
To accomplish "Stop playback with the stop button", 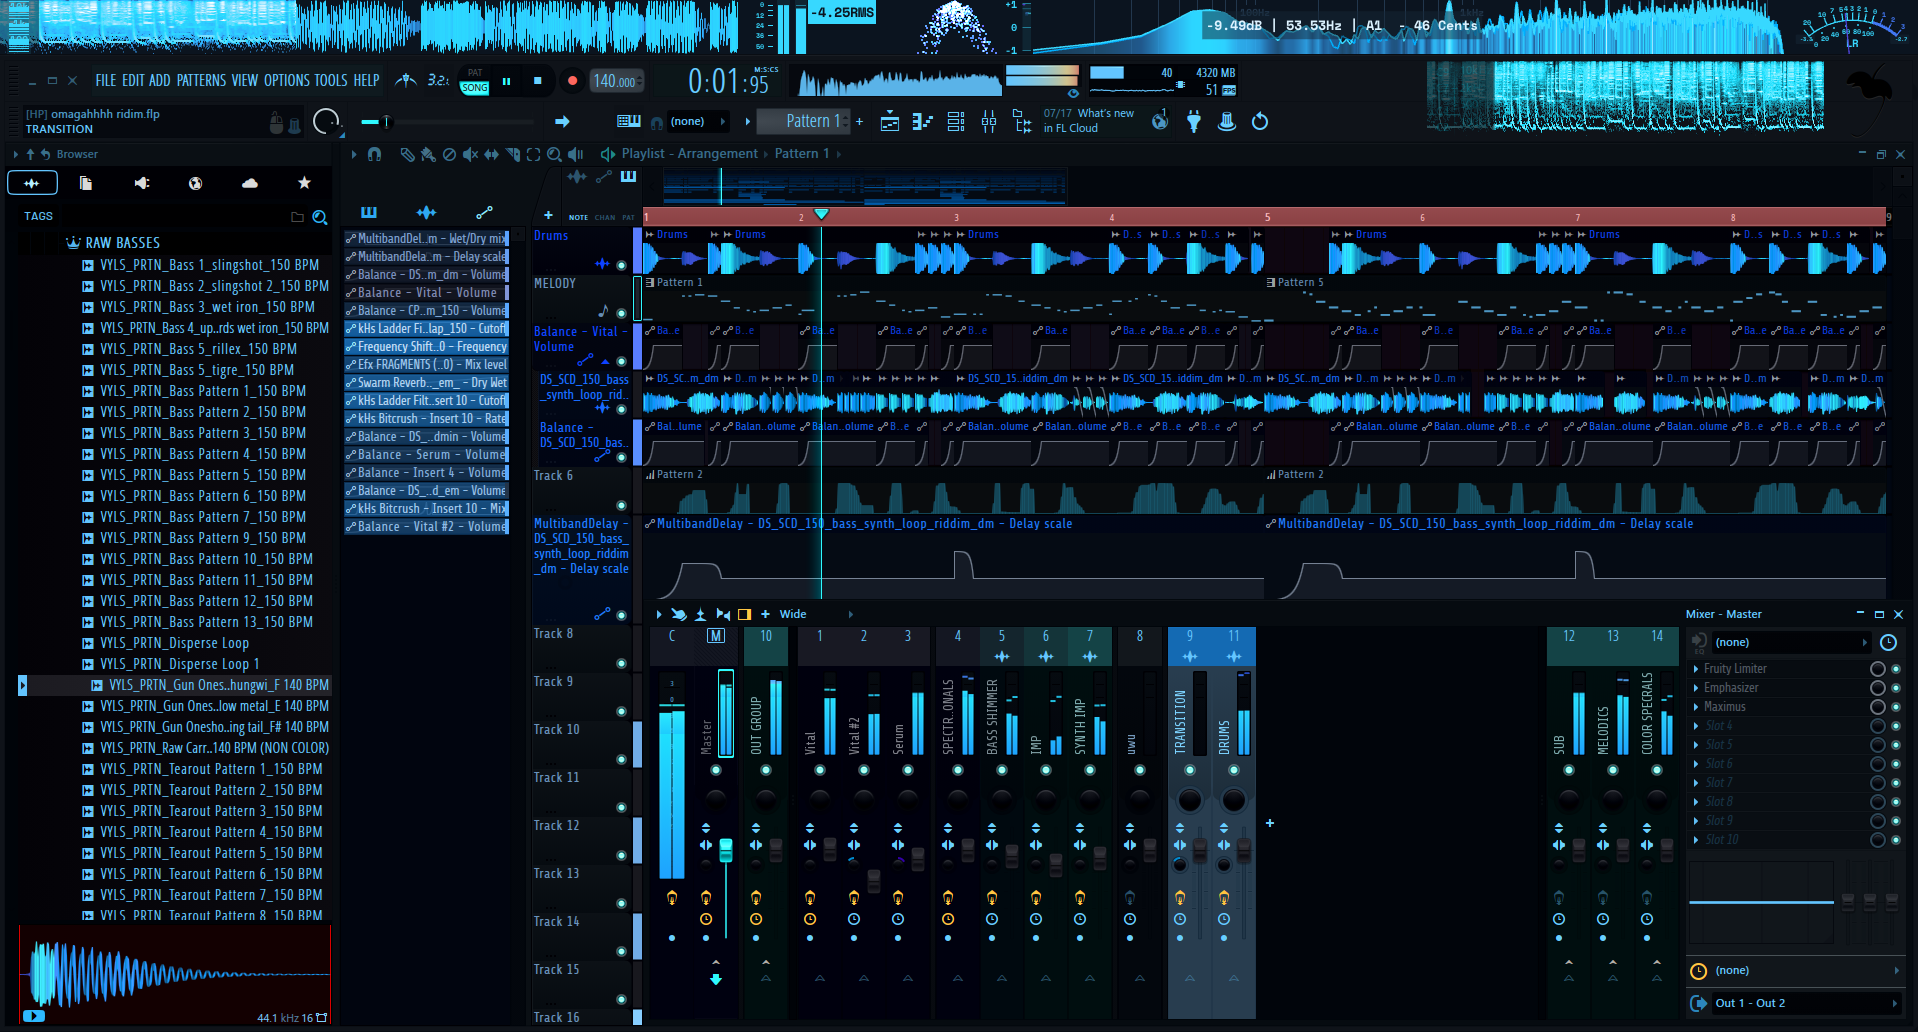I will 538,81.
